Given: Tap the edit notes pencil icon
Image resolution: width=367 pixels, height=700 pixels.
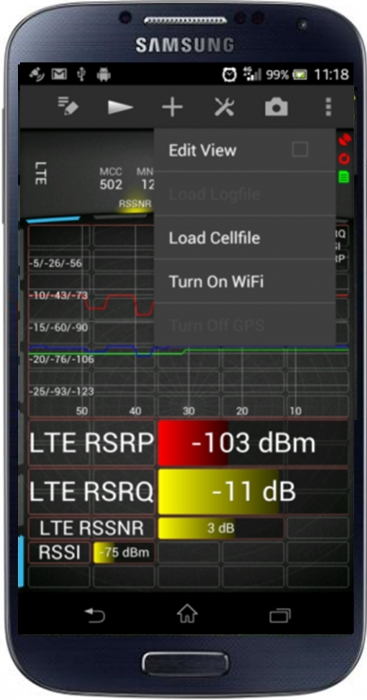Looking at the screenshot, I should [68, 107].
